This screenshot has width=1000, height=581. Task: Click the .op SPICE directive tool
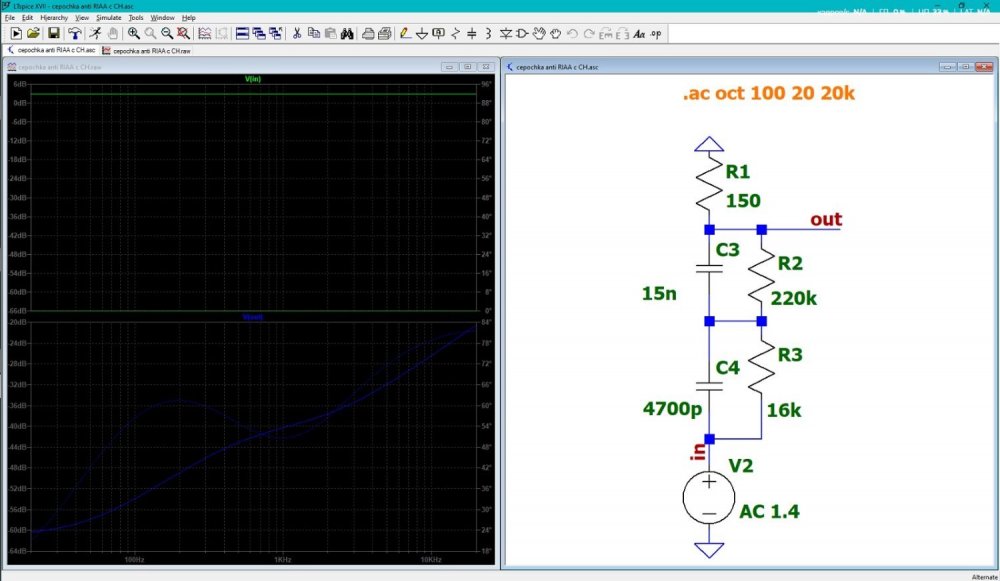tap(656, 33)
